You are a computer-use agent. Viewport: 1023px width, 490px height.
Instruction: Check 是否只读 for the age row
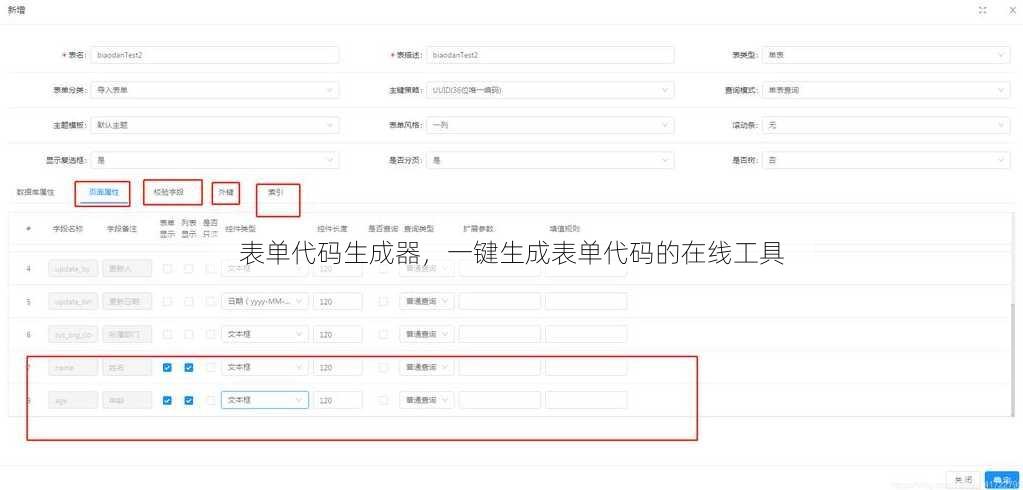(x=210, y=400)
